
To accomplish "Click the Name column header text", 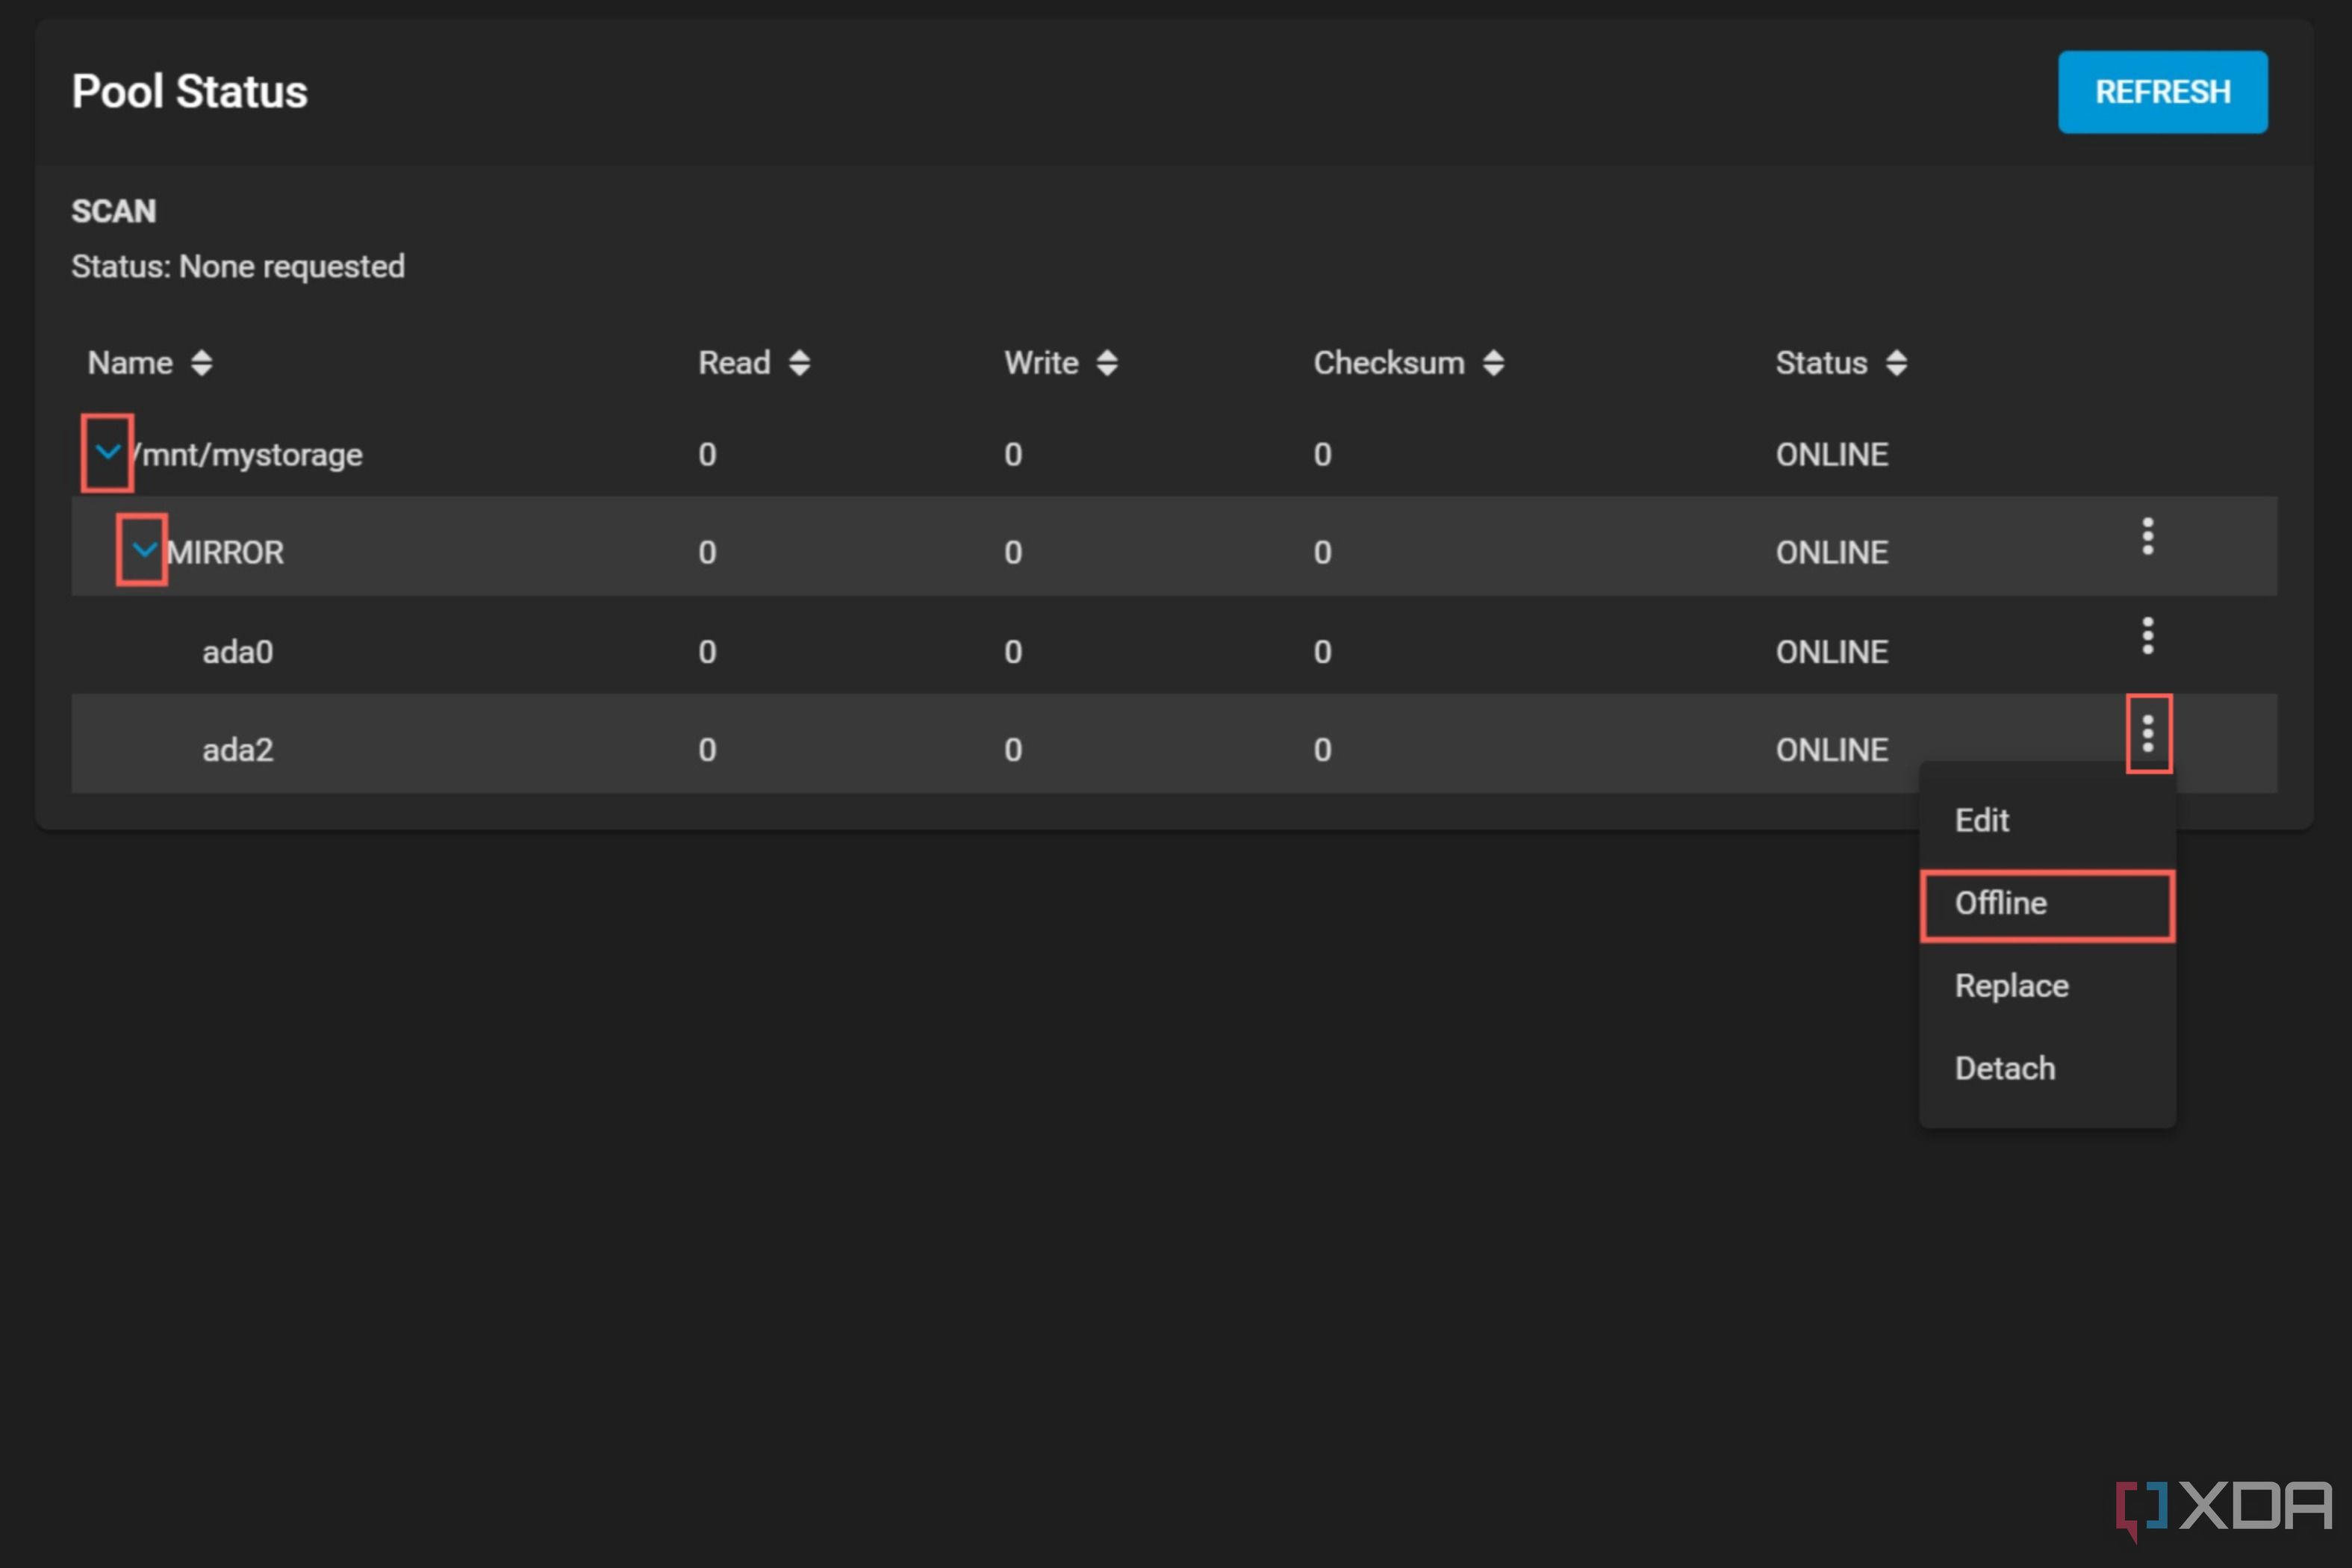I will tap(130, 363).
